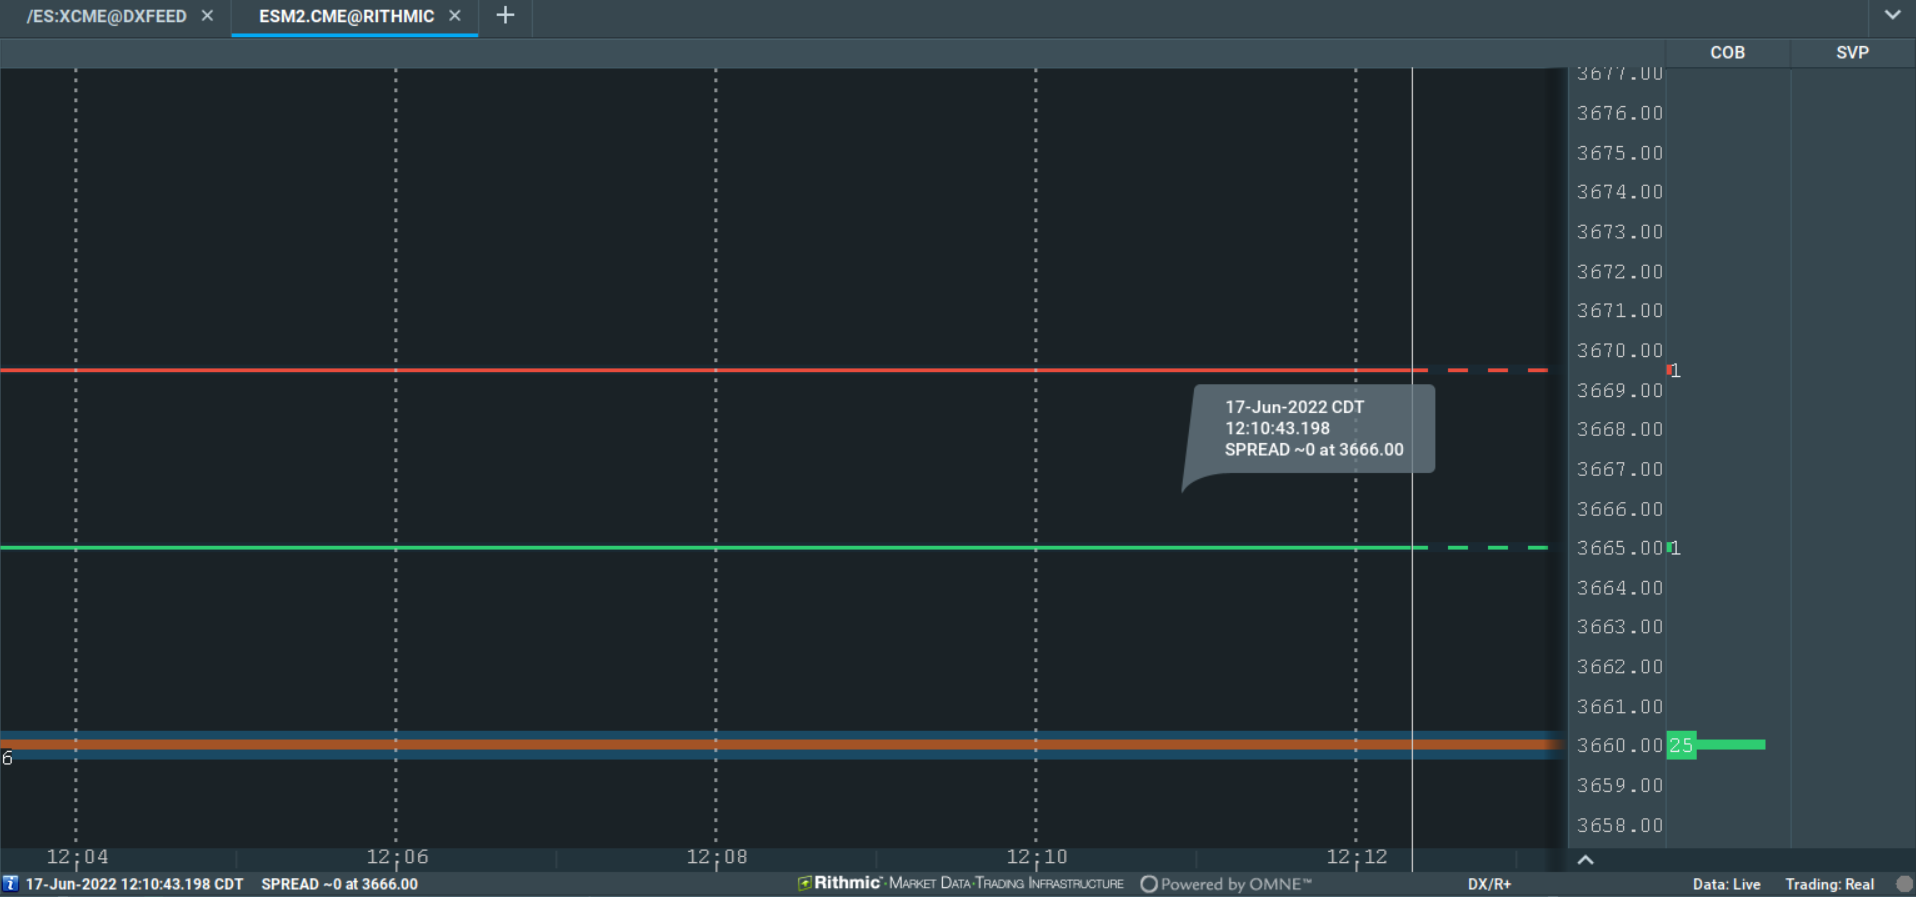The height and width of the screenshot is (897, 1916).
Task: Click the green 25 volume label at 3660.00
Action: (x=1681, y=745)
